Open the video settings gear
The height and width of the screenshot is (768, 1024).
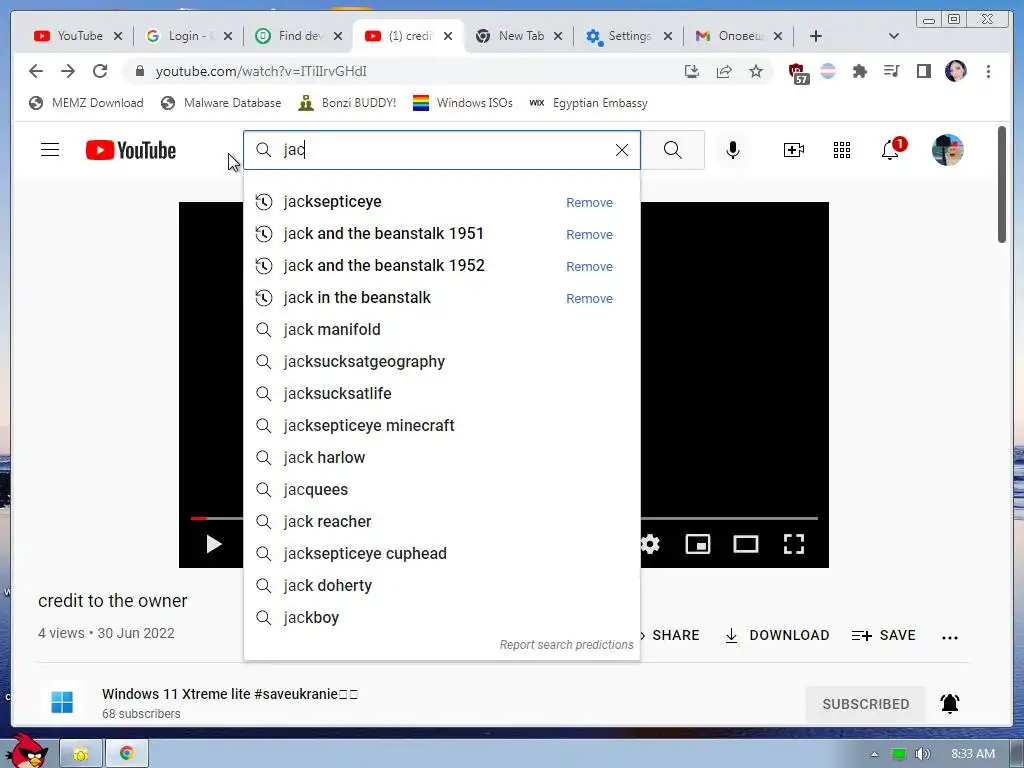pos(650,544)
